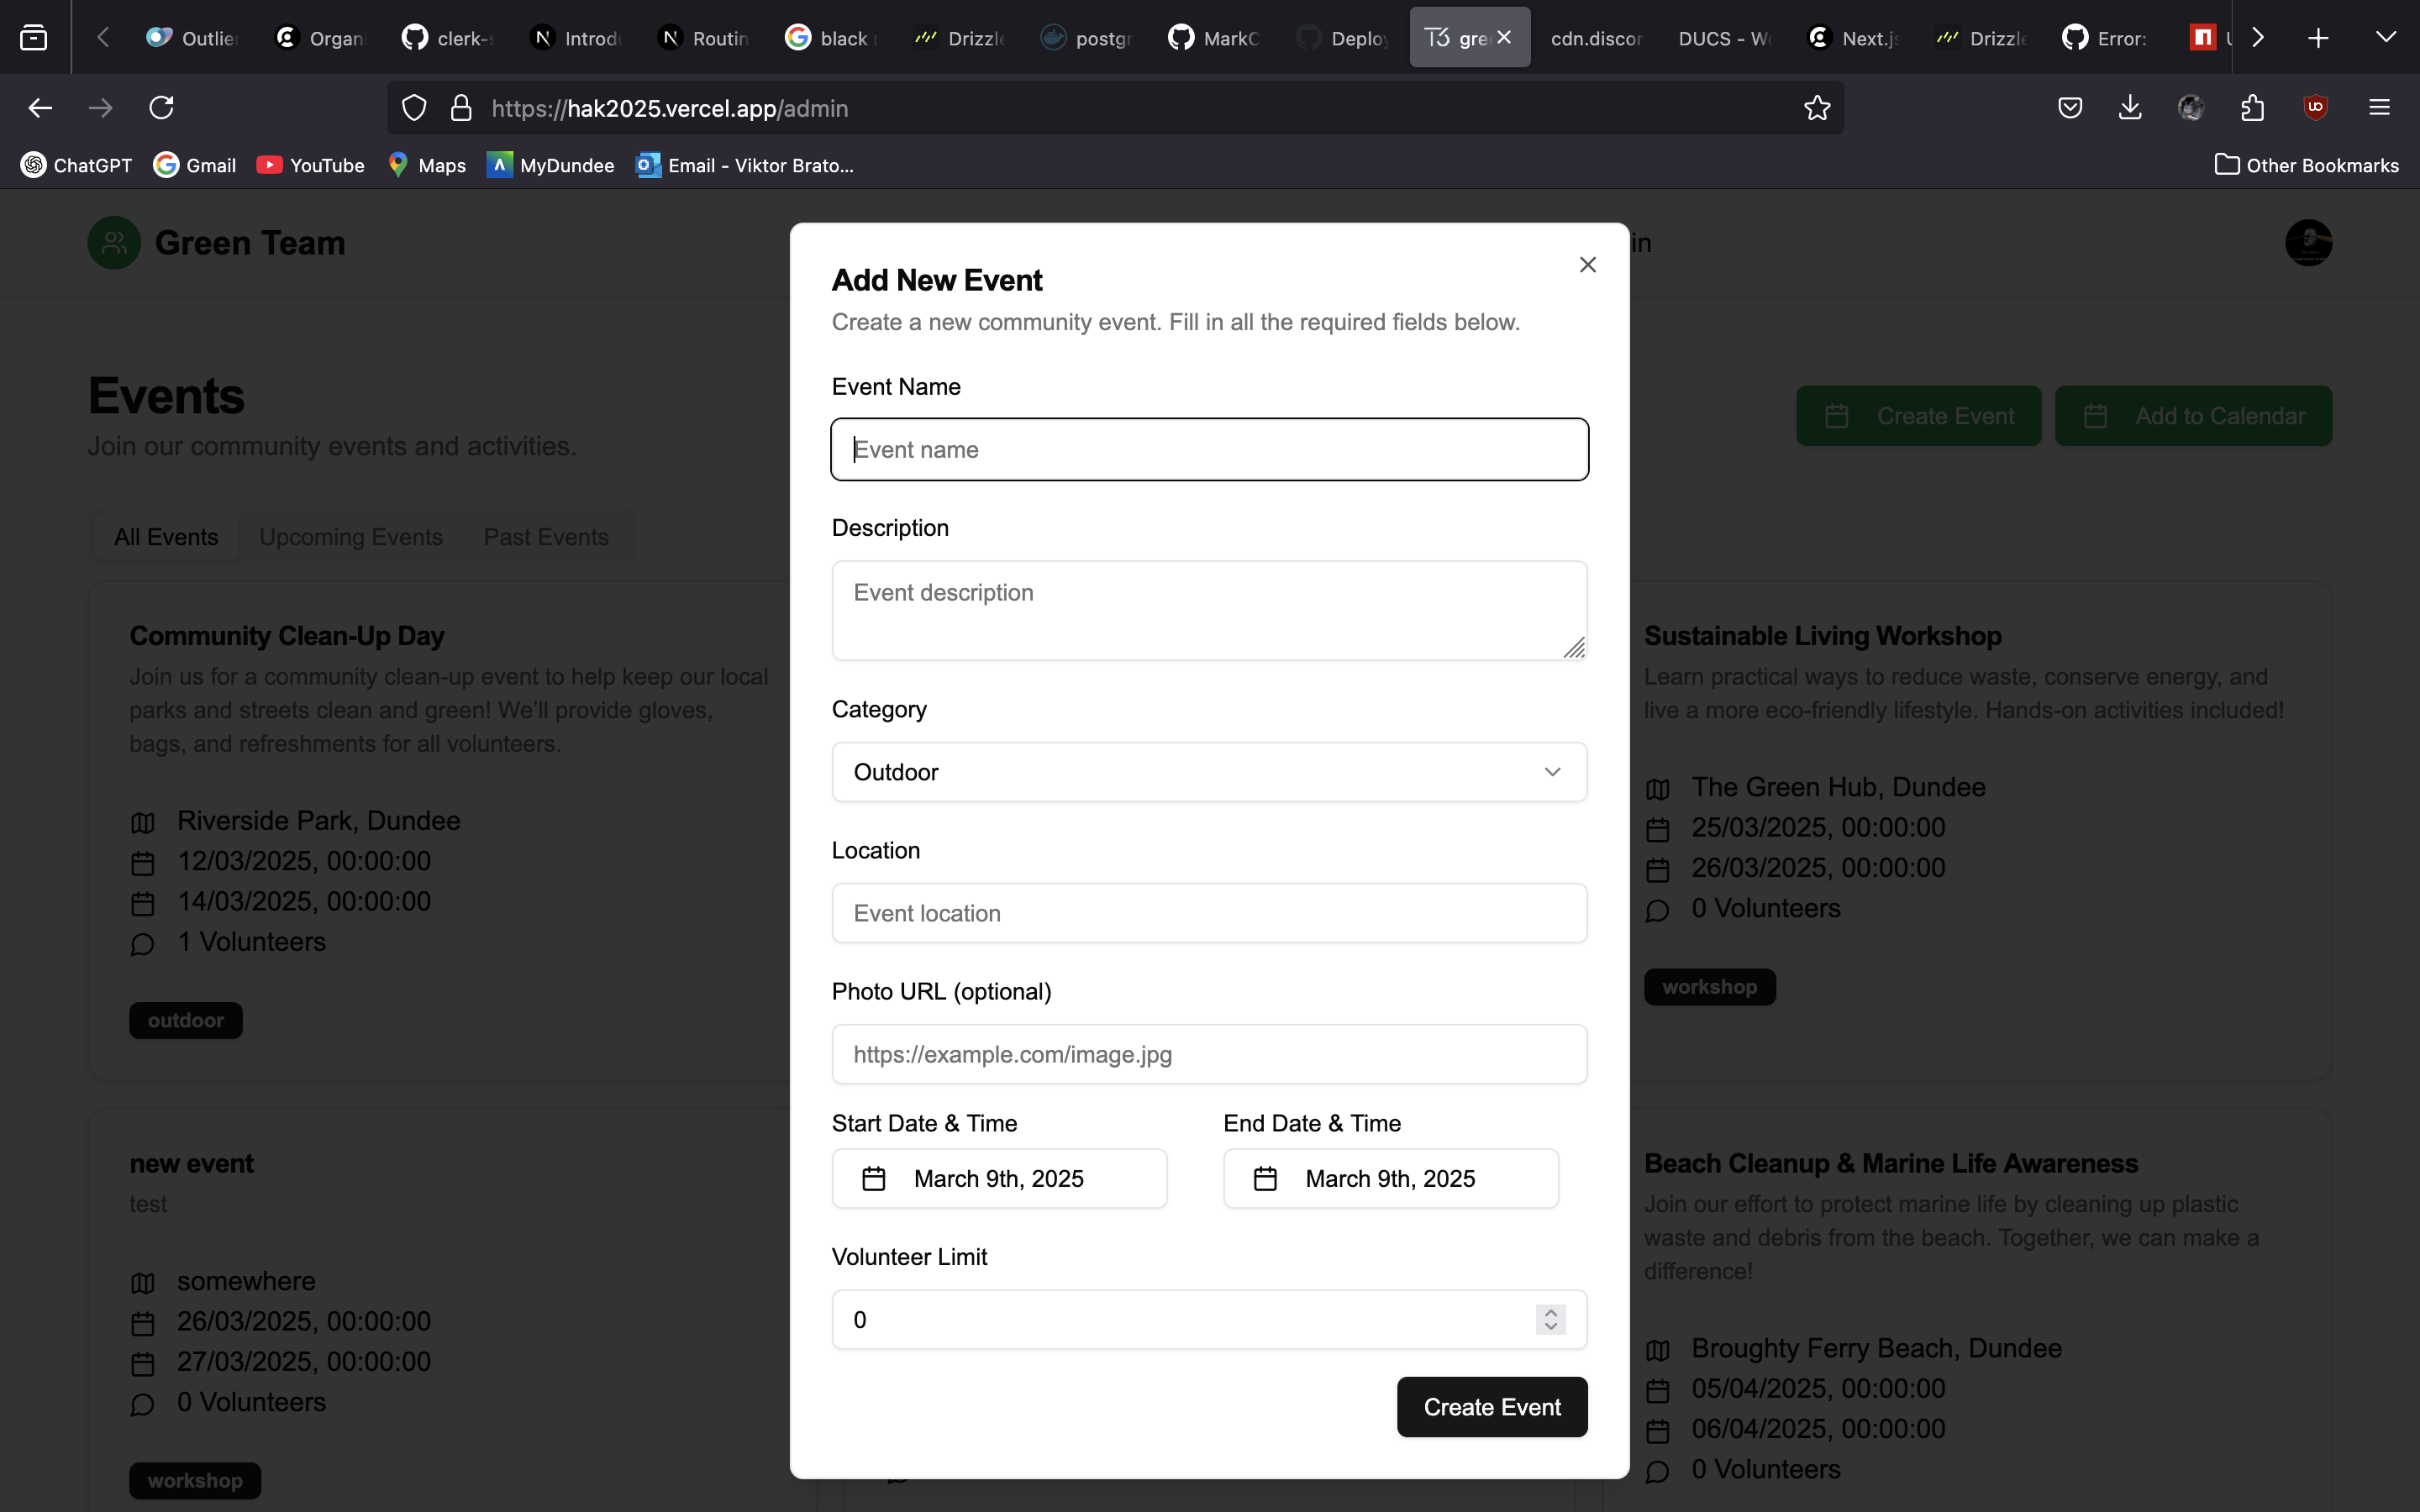
Task: Open a new browser tab
Action: click(x=2318, y=38)
